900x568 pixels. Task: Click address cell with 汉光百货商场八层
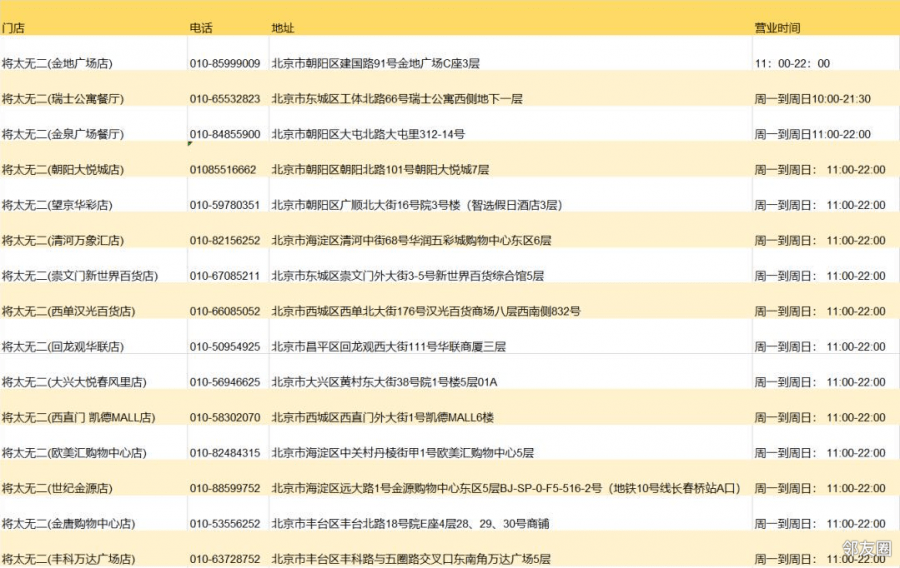pos(425,312)
